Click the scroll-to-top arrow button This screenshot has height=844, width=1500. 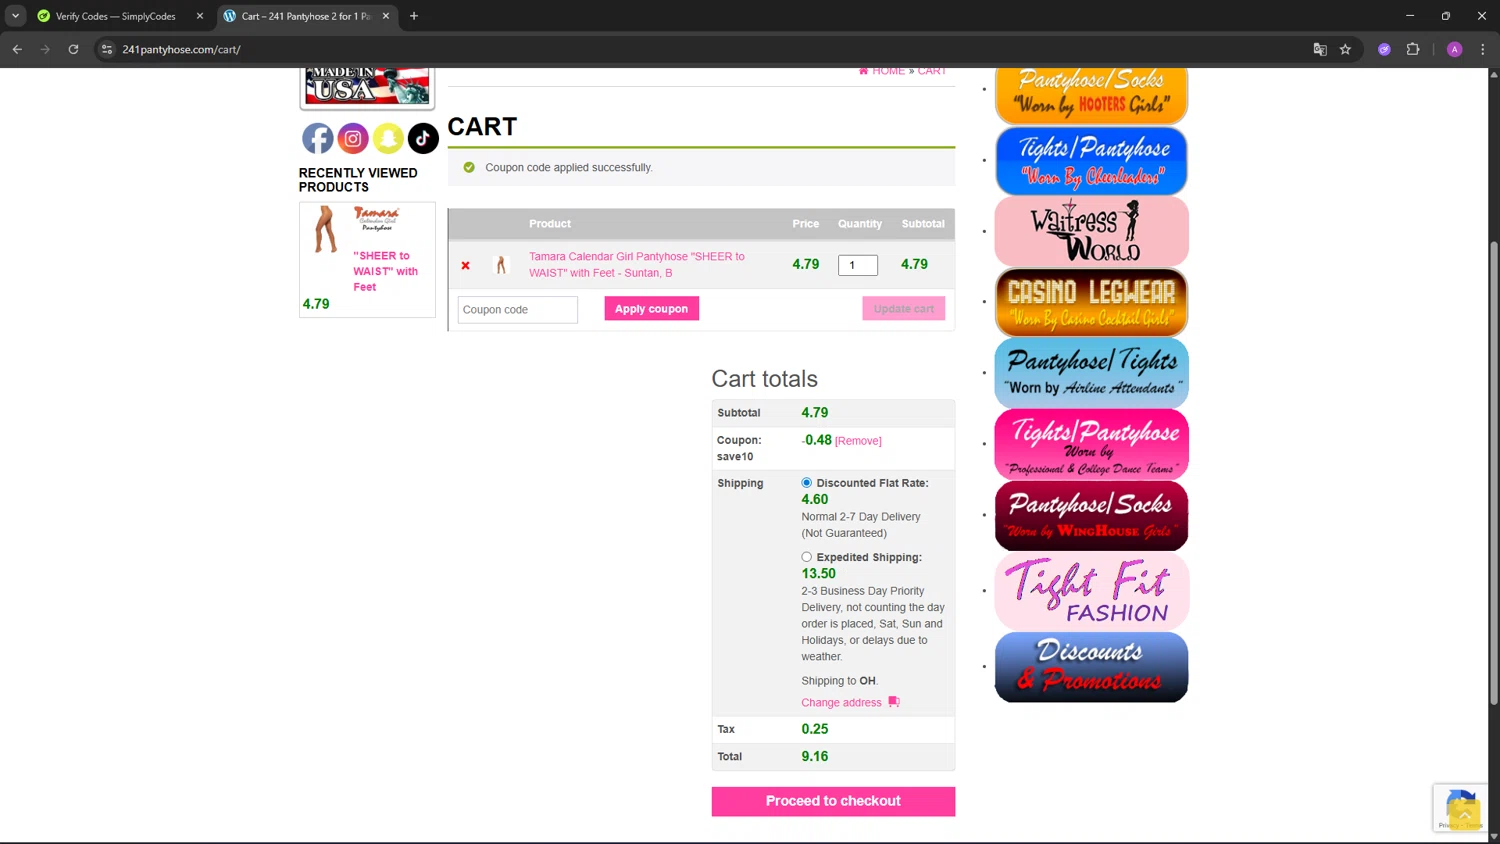[1464, 815]
